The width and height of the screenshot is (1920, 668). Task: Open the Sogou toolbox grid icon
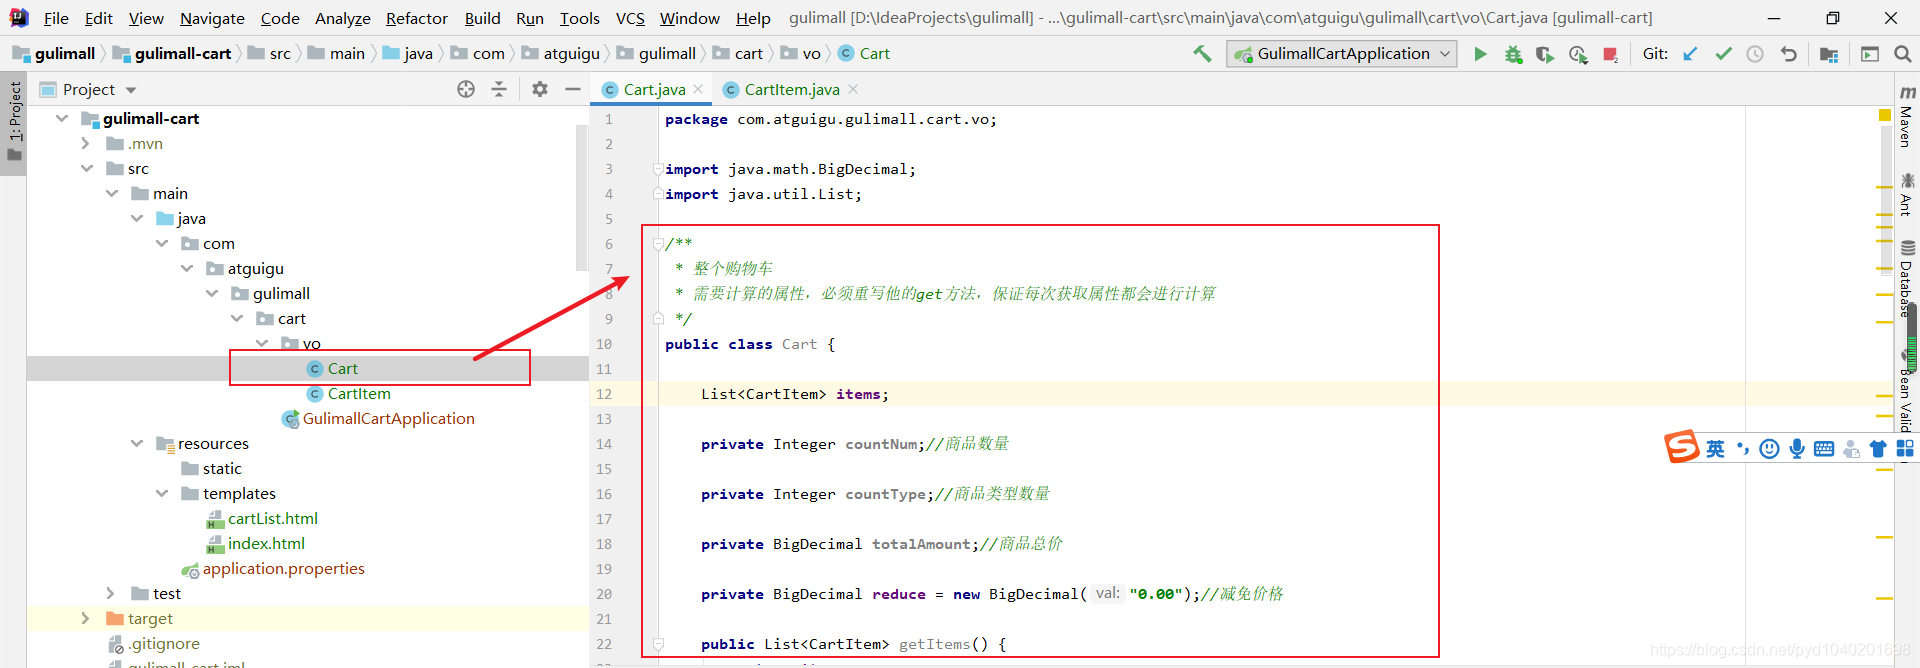click(x=1905, y=449)
